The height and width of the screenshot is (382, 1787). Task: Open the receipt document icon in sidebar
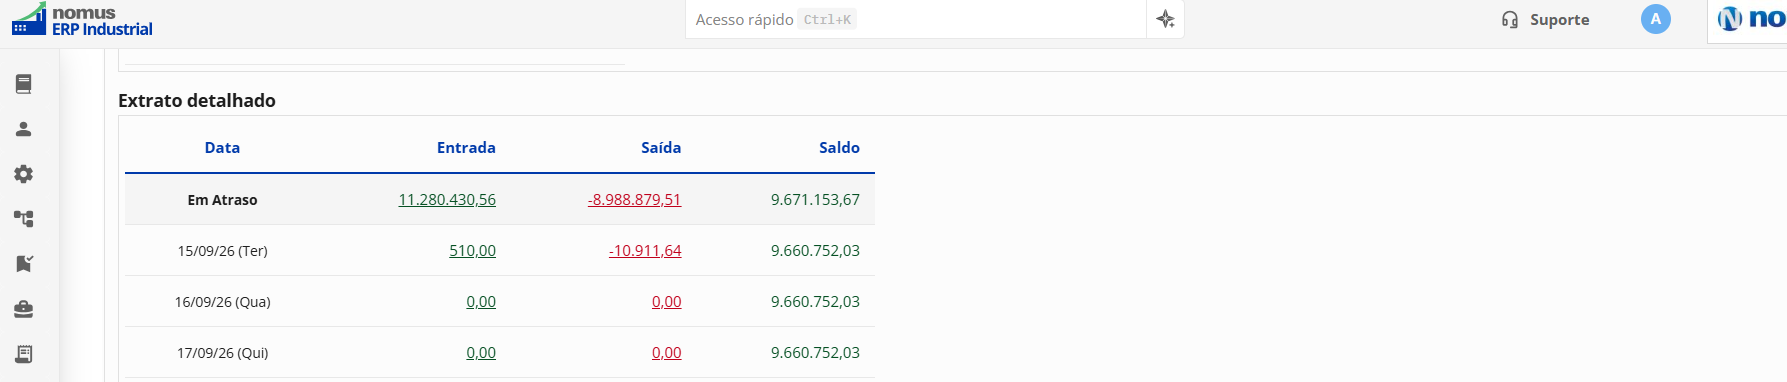(x=24, y=354)
